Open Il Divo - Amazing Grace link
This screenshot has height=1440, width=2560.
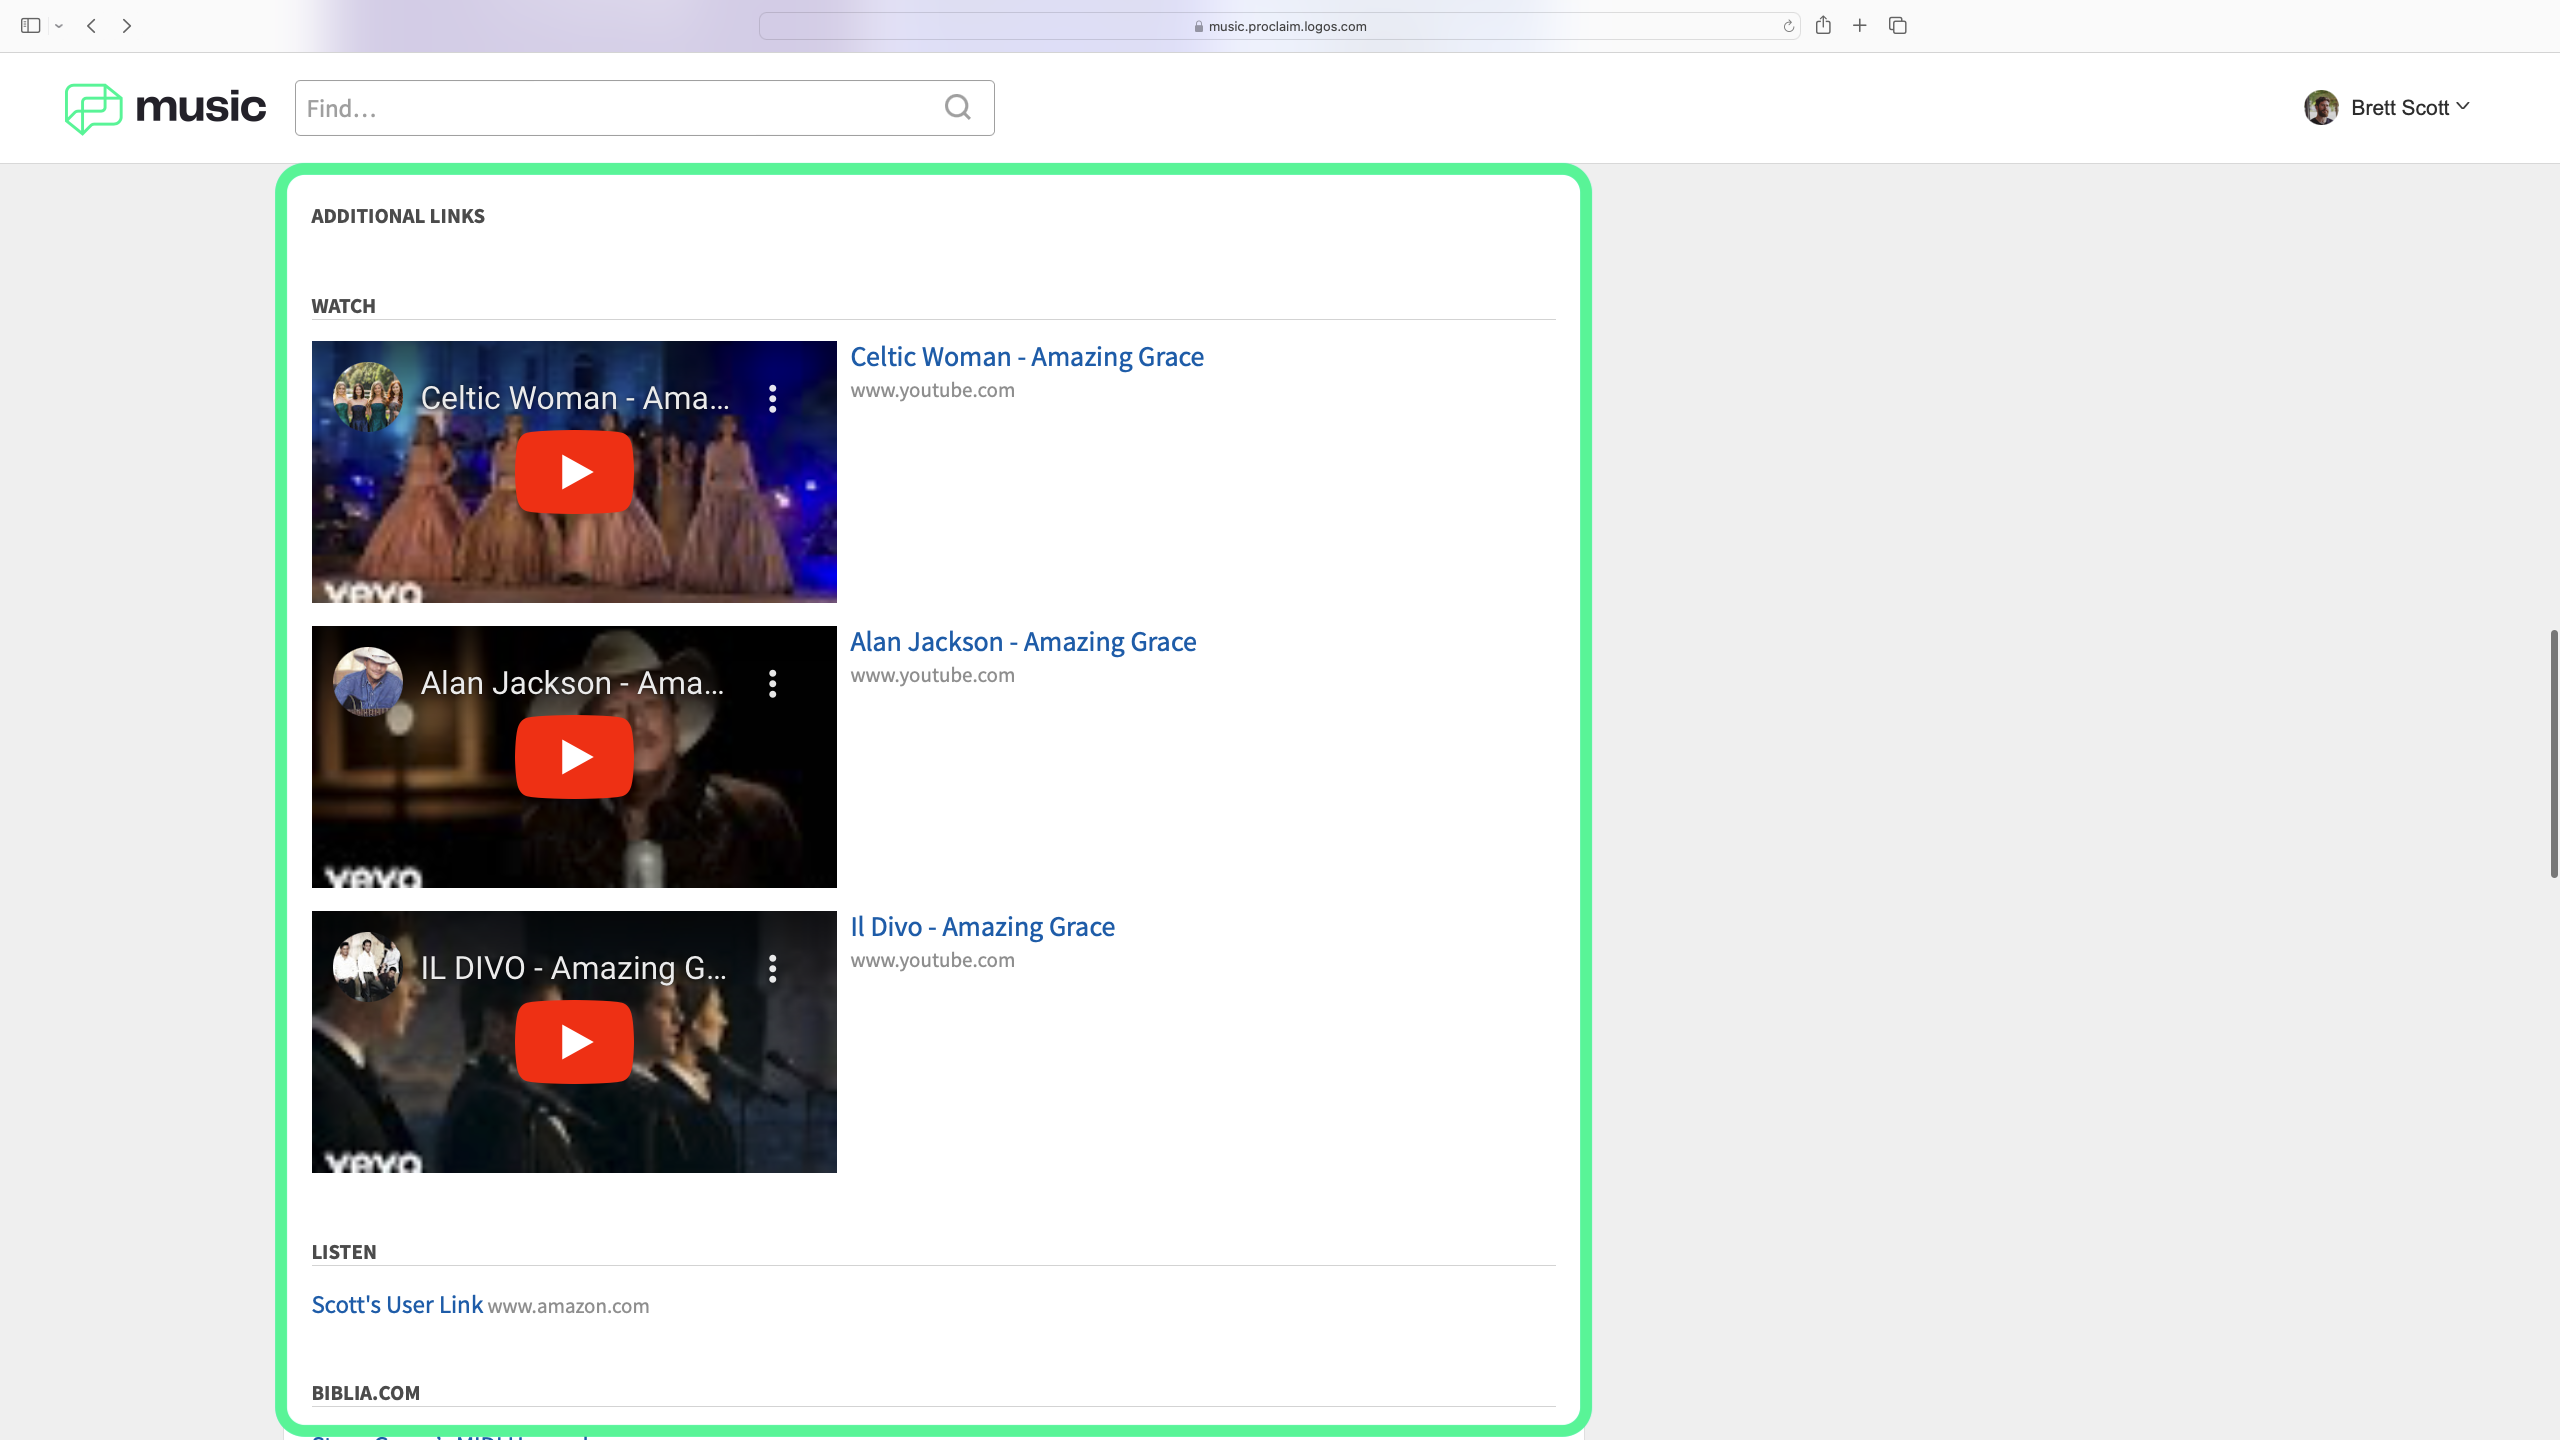(x=982, y=927)
